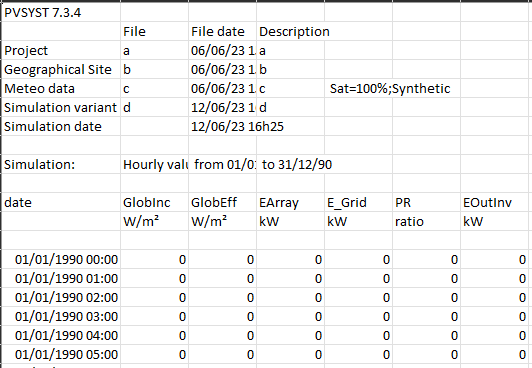Select the Project file date cell
Image resolution: width=532 pixels, height=368 pixels.
pyautogui.click(x=222, y=51)
